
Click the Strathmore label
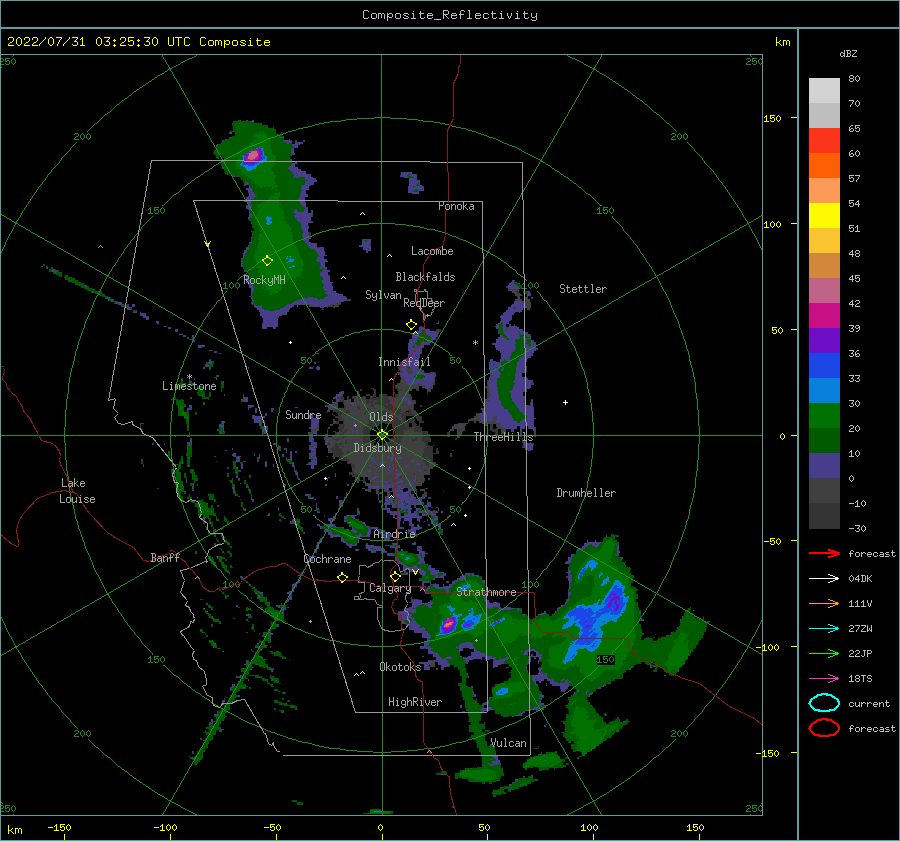486,592
